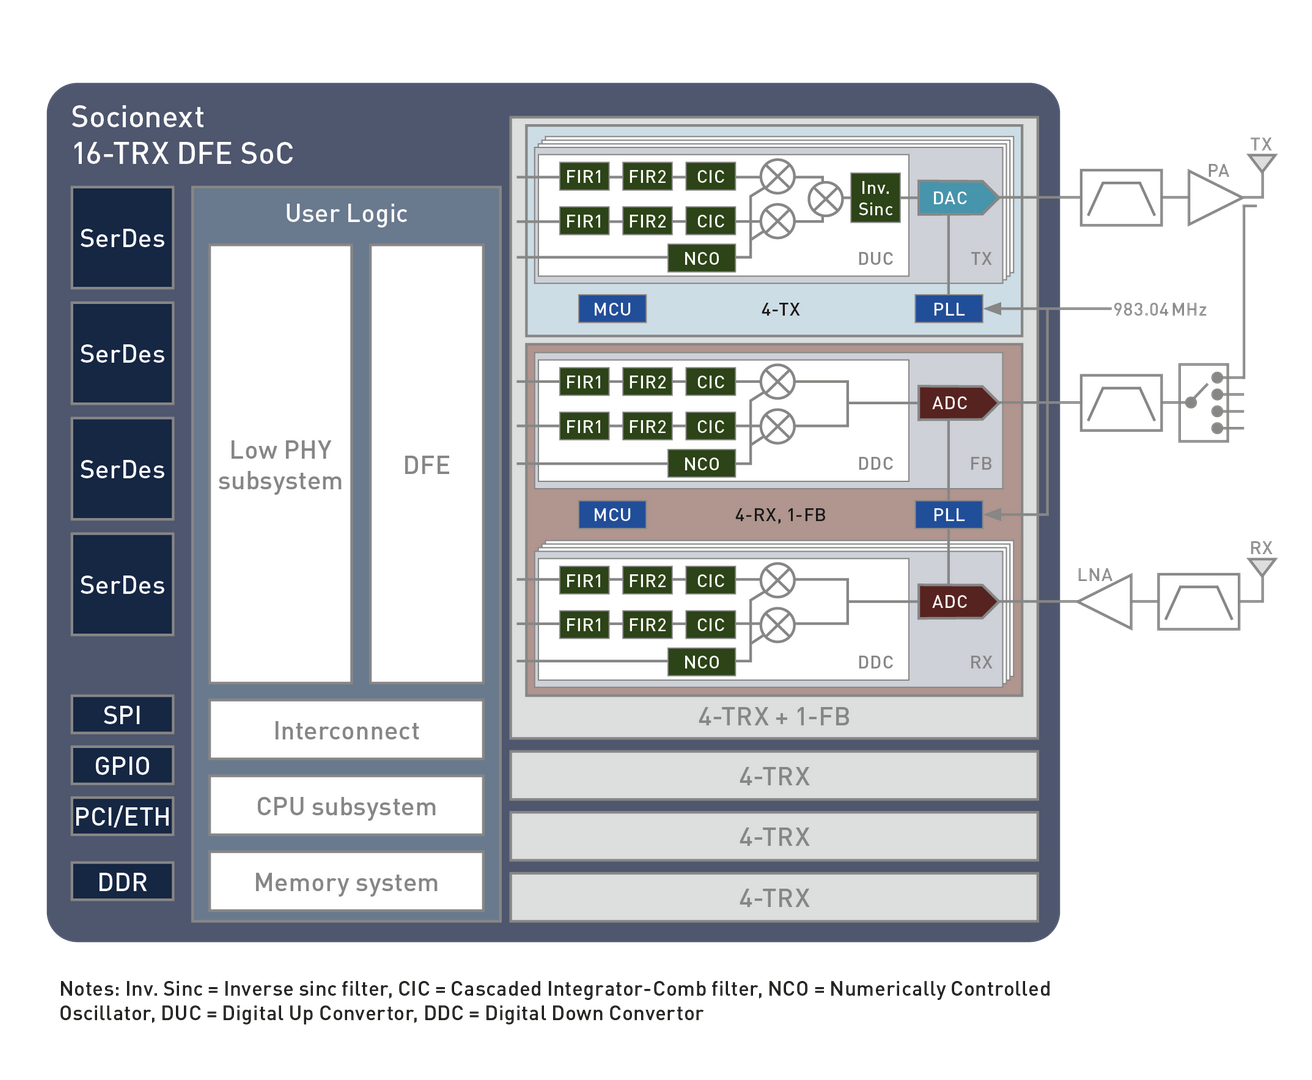Enable the MCU in the 4-RX, 1-FB section
The image size is (1312, 1080).
pyautogui.click(x=611, y=514)
